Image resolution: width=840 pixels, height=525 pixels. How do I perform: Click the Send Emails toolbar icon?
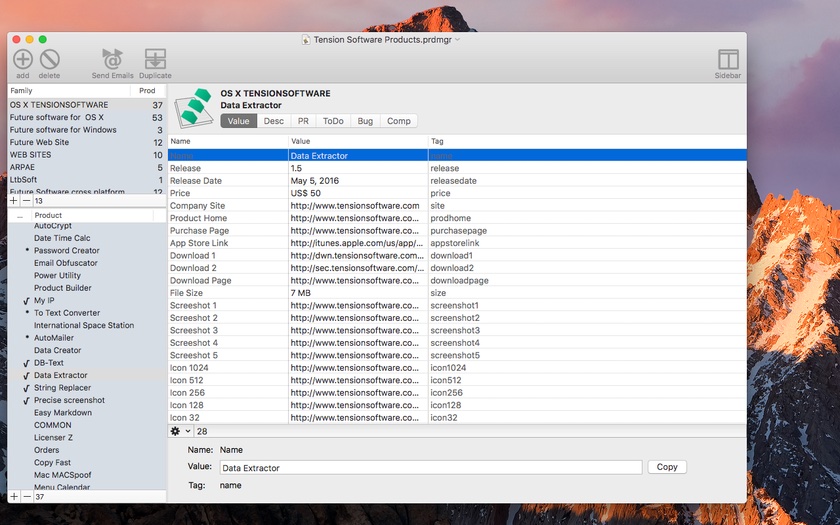tap(112, 59)
